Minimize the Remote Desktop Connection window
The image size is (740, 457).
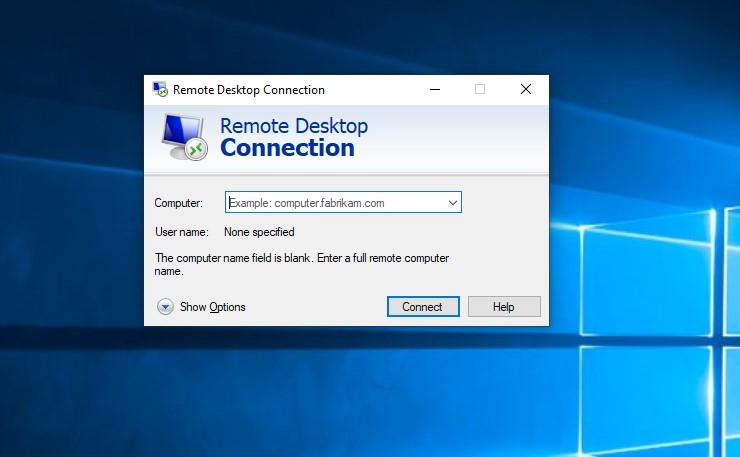click(435, 89)
